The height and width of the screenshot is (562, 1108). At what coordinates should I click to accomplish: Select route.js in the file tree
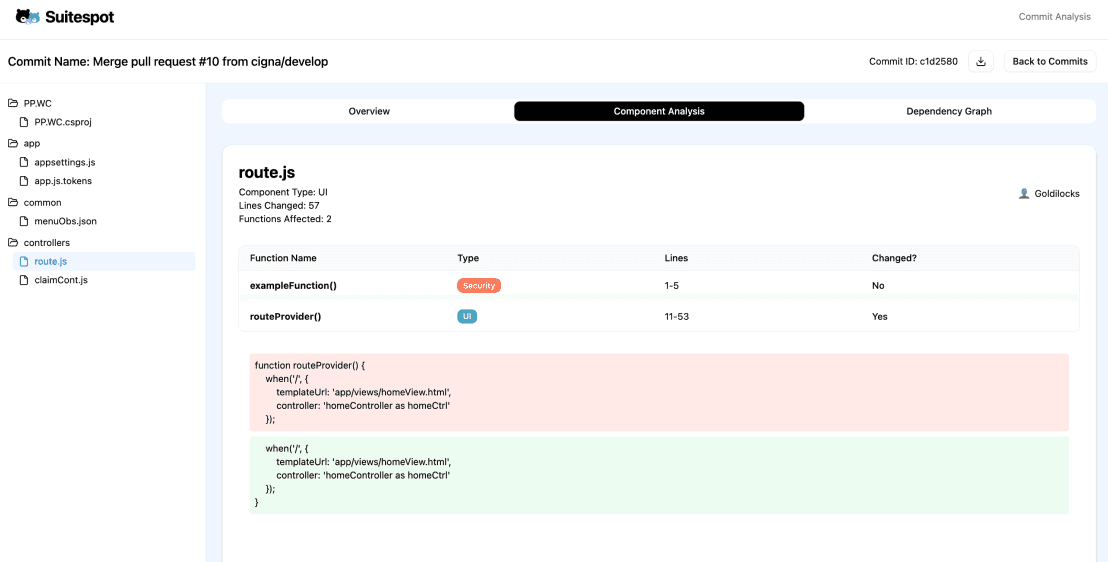(x=104, y=262)
